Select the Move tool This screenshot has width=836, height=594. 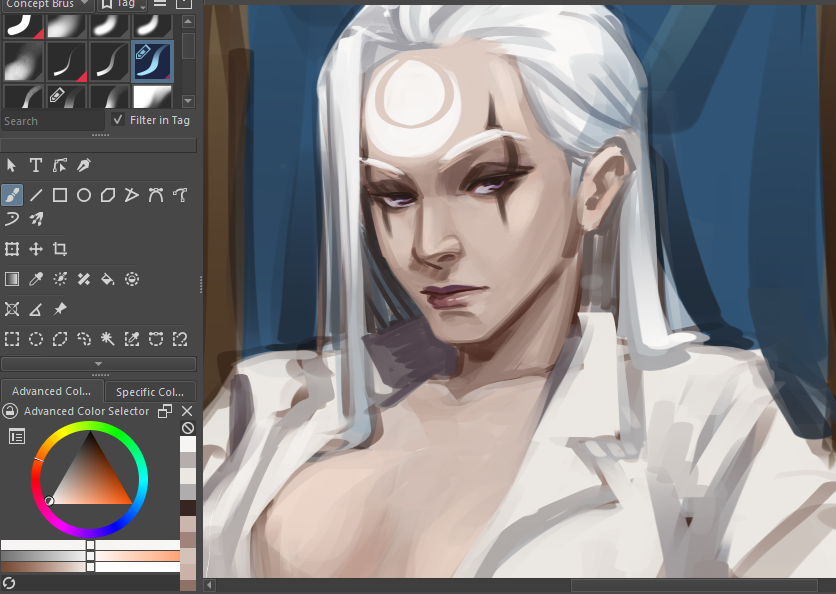pos(36,249)
